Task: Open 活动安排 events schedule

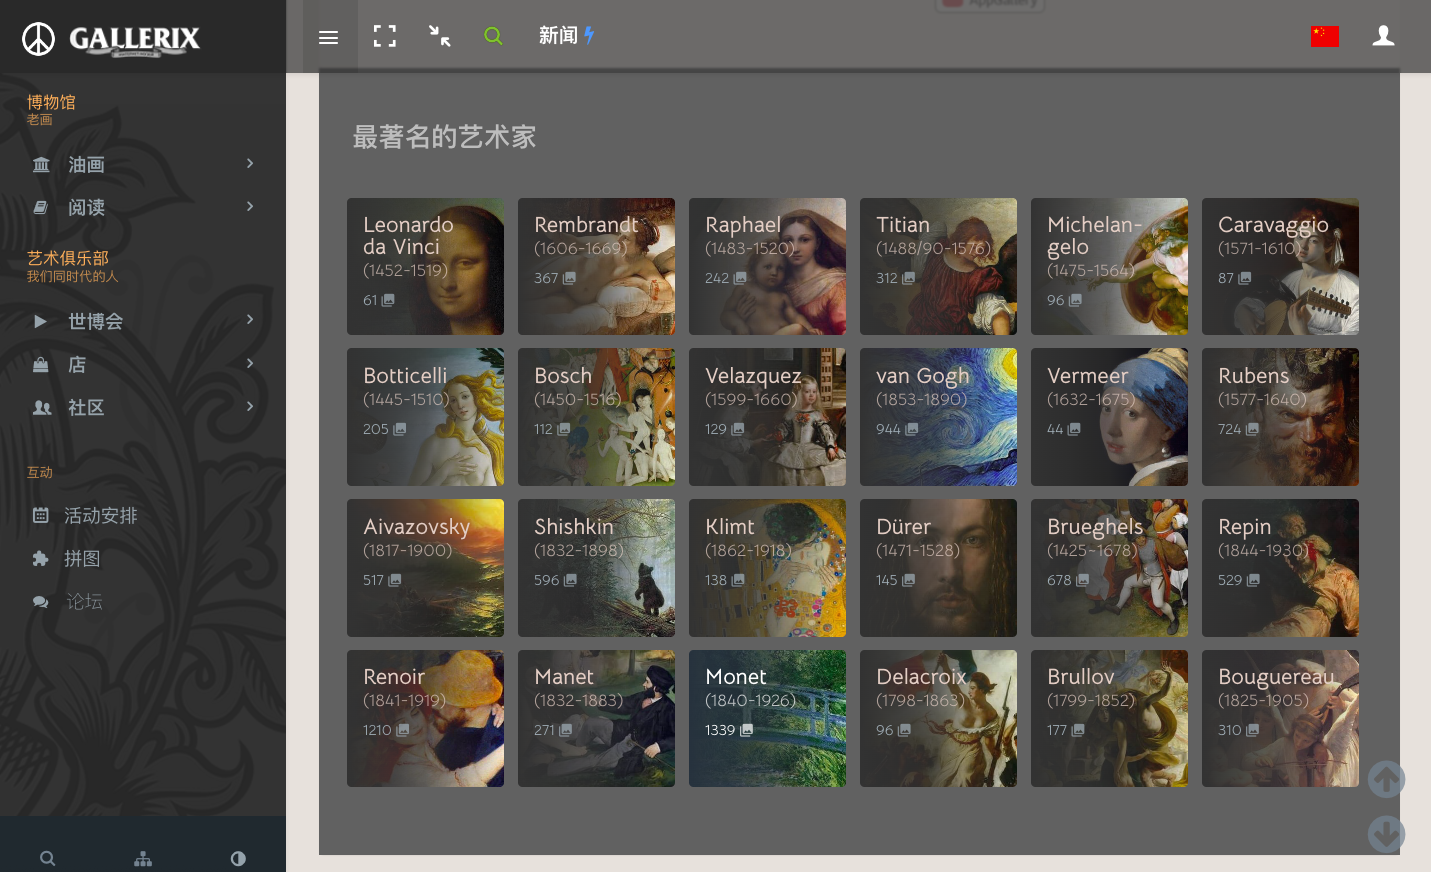Action: (101, 515)
